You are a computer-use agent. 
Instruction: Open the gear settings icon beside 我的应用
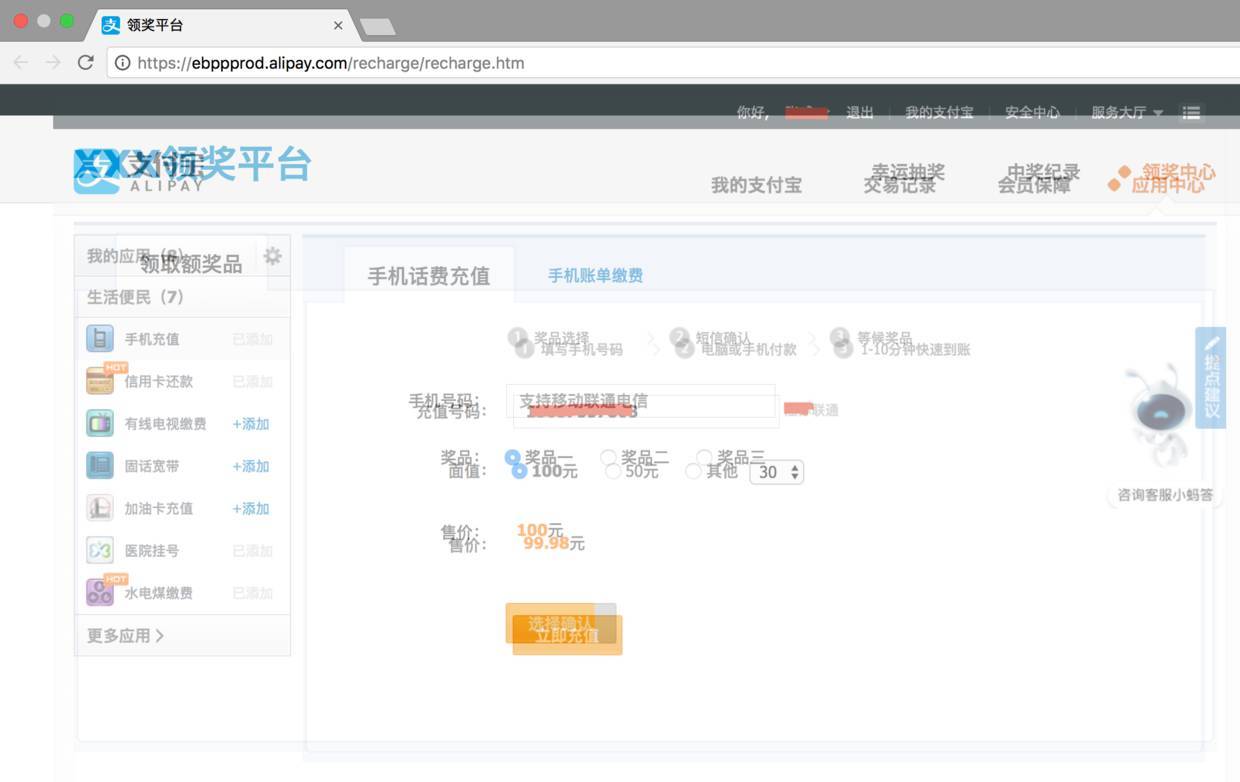click(x=272, y=257)
